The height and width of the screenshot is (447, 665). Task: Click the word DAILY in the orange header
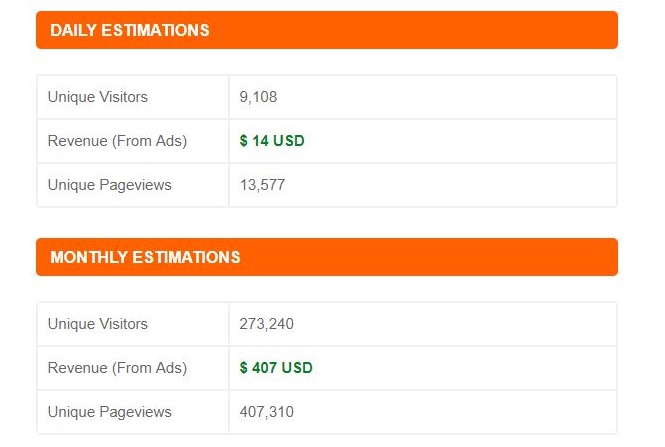click(x=71, y=30)
